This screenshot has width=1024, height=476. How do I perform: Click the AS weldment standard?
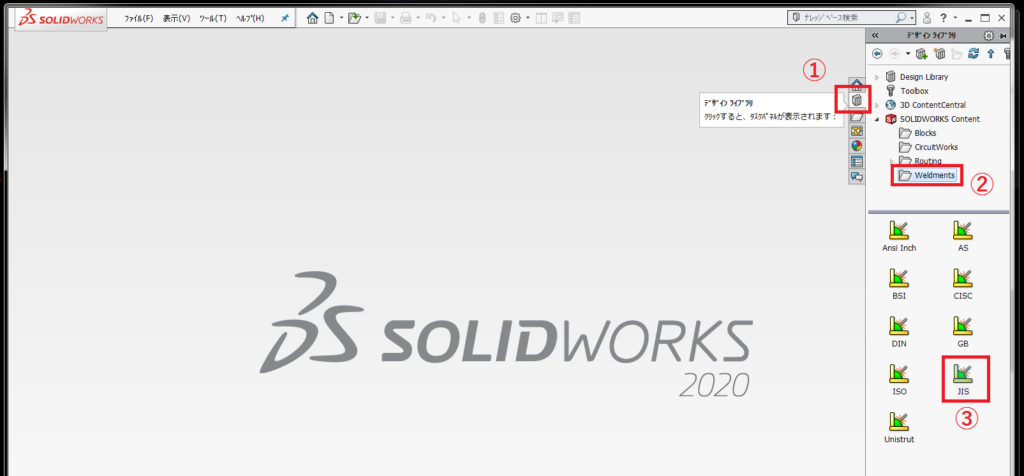pyautogui.click(x=963, y=236)
